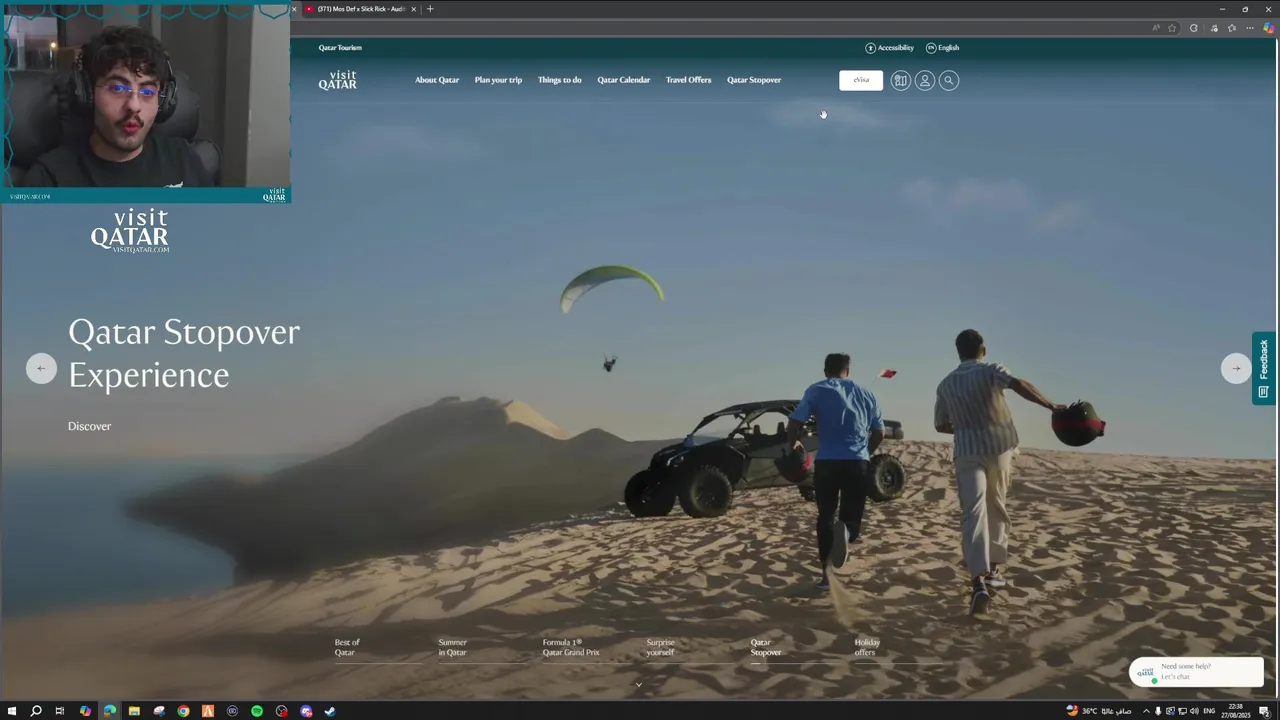Open the About Qatar menu
Image resolution: width=1280 pixels, height=720 pixels.
pos(437,80)
